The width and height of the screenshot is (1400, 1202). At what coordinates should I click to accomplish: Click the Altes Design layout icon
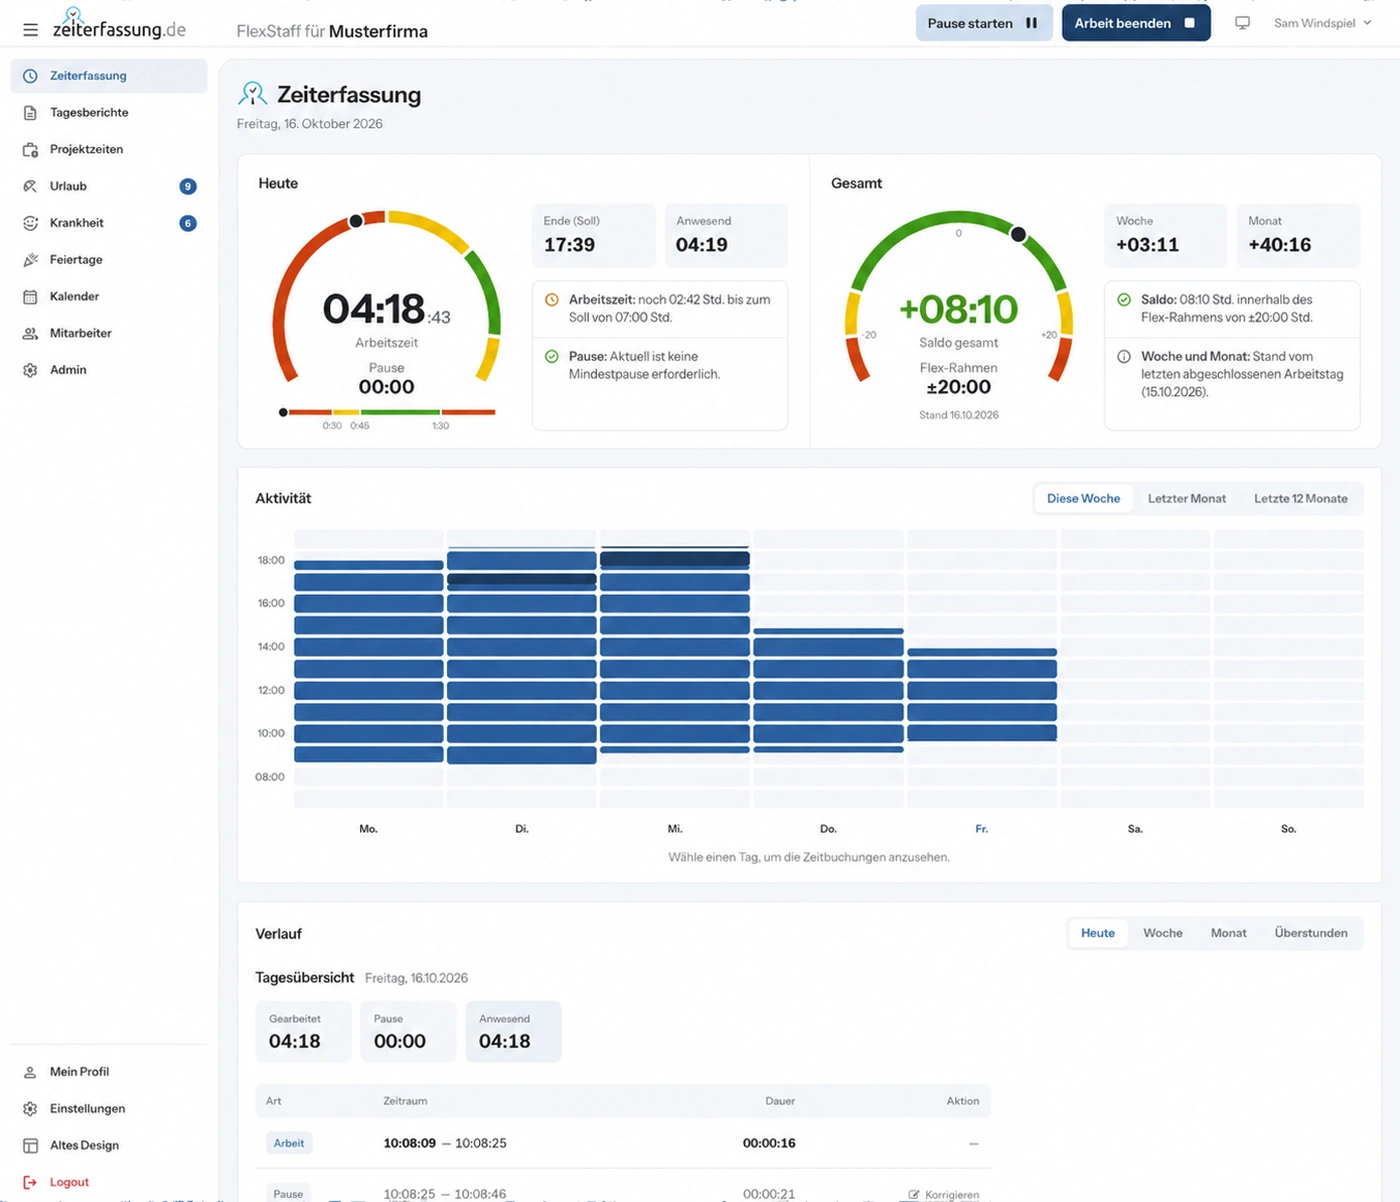[x=30, y=1146]
